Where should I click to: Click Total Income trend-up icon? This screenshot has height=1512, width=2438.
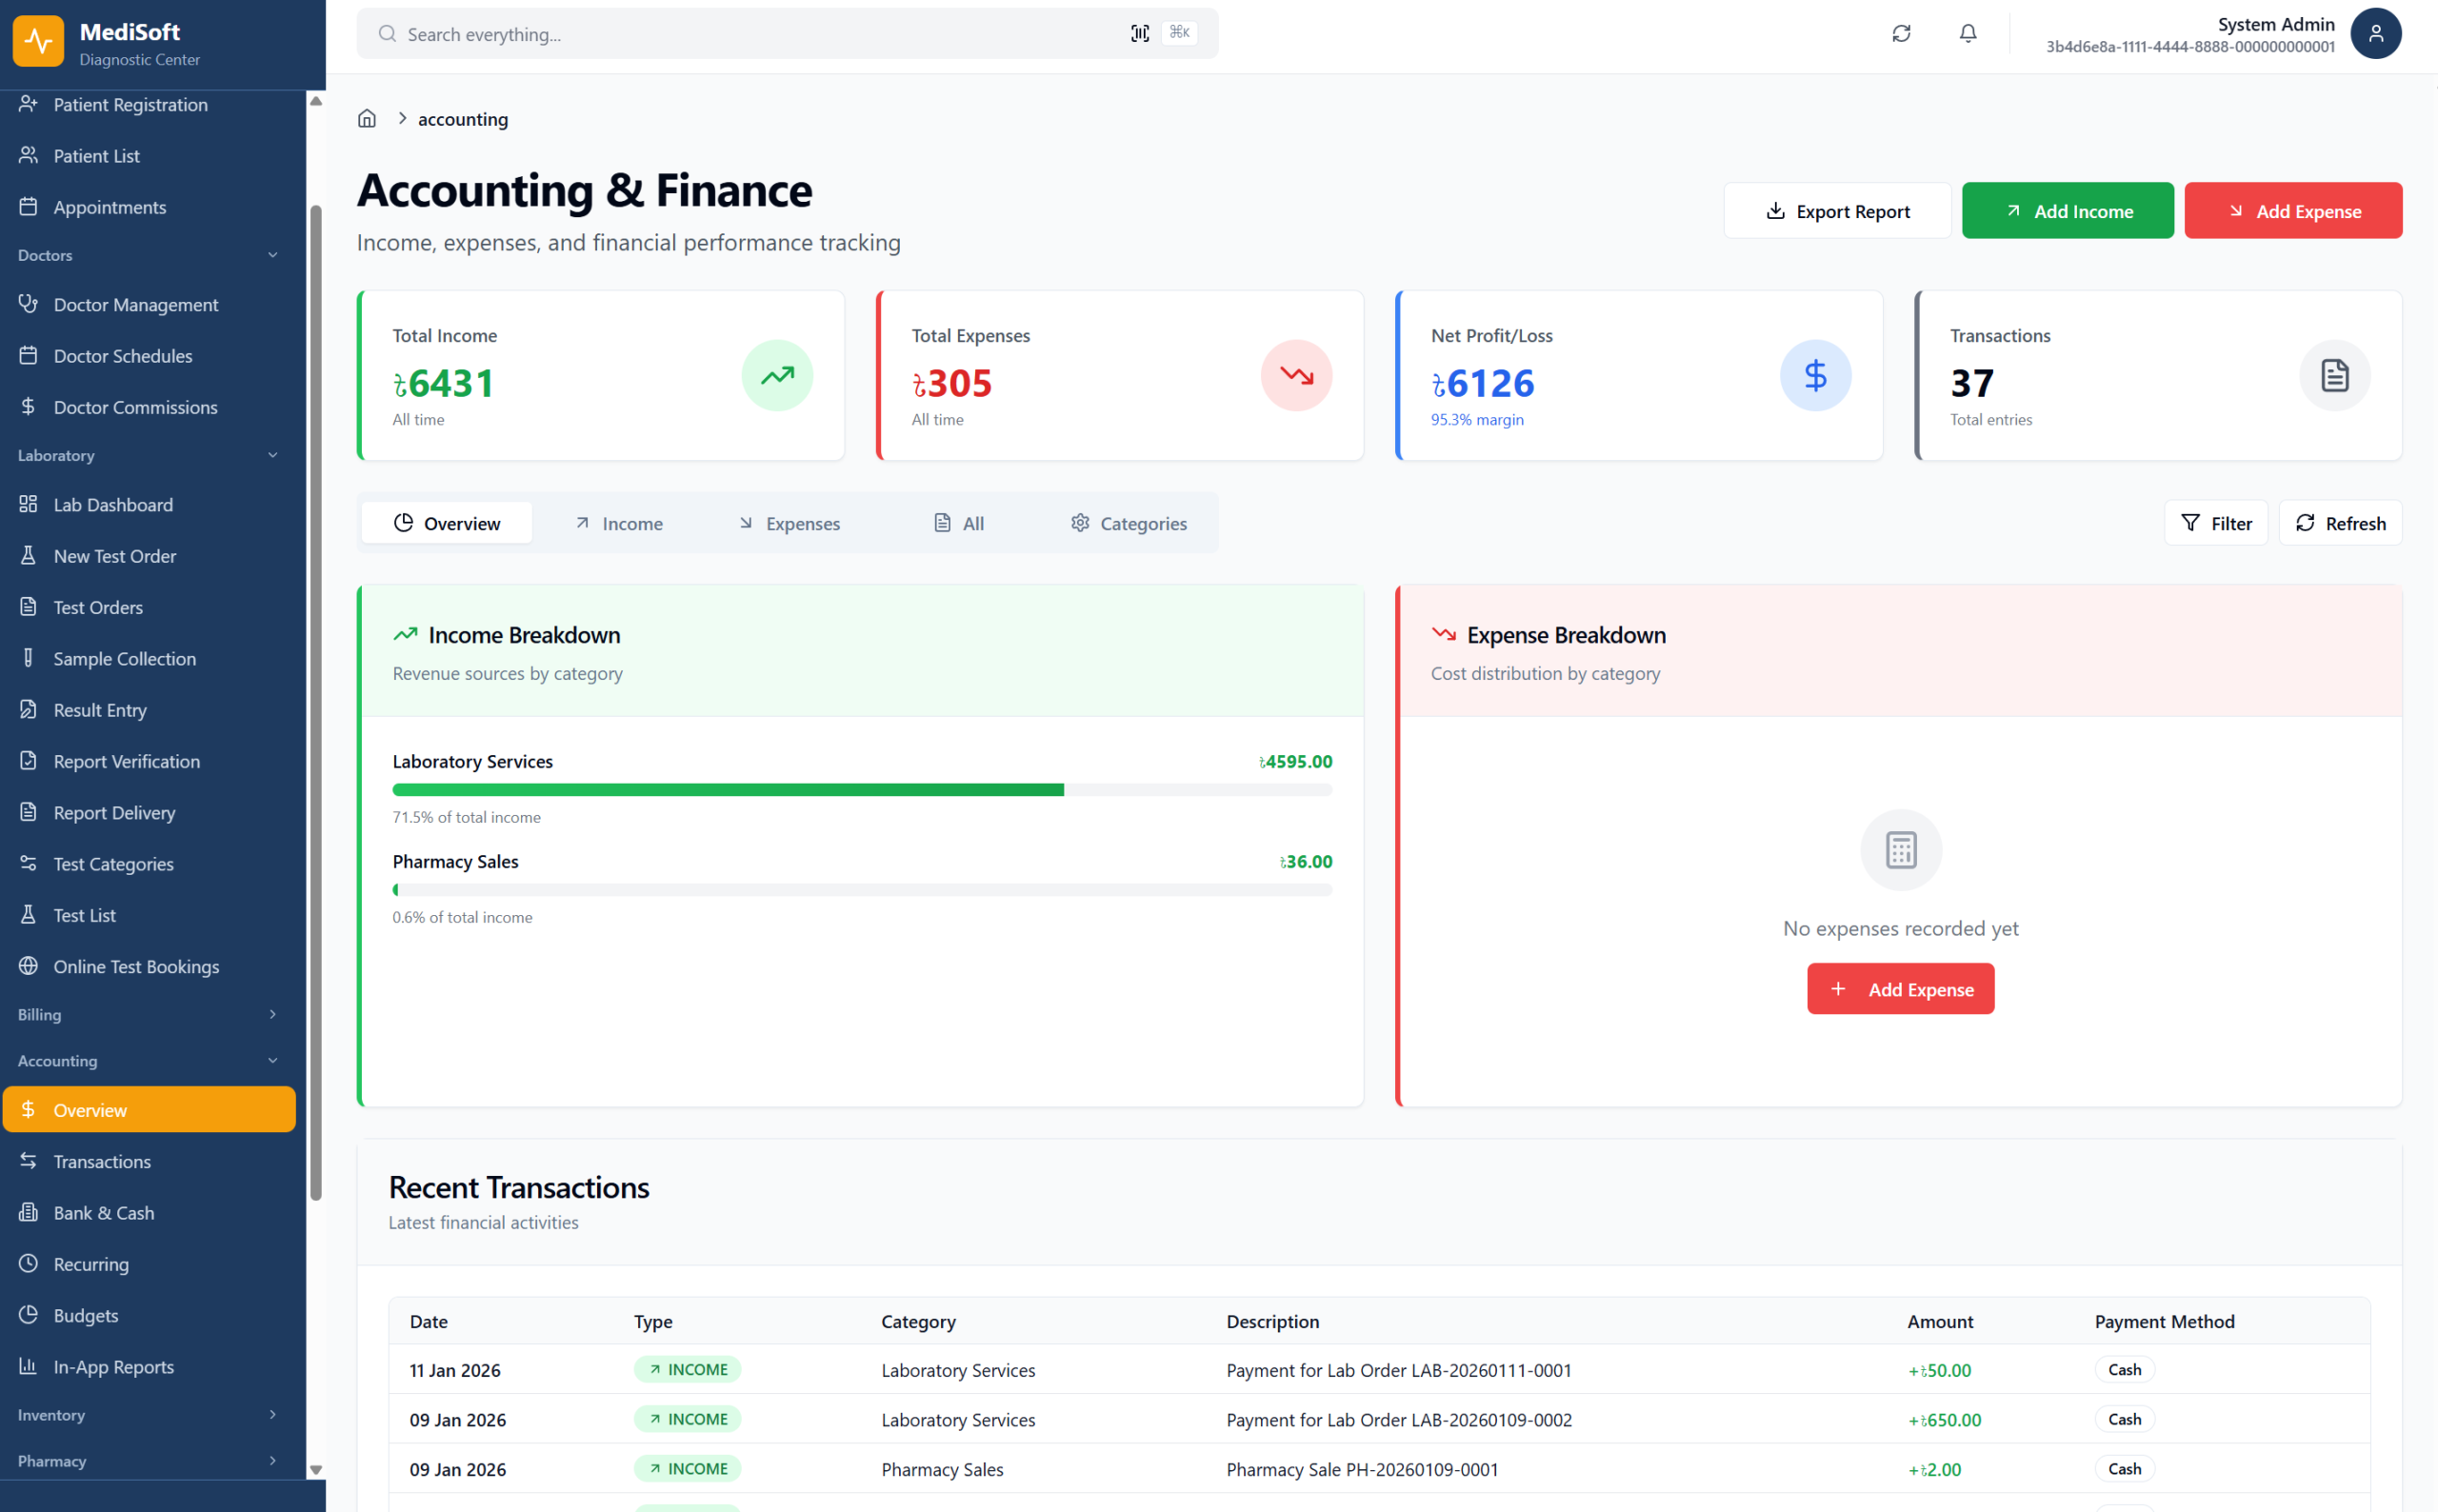tap(777, 376)
